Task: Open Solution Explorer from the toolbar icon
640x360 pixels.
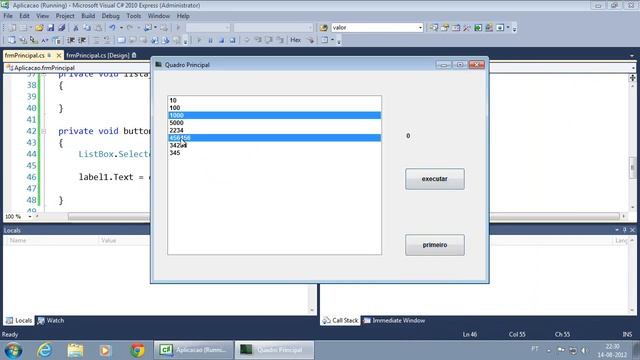Action: [434, 28]
